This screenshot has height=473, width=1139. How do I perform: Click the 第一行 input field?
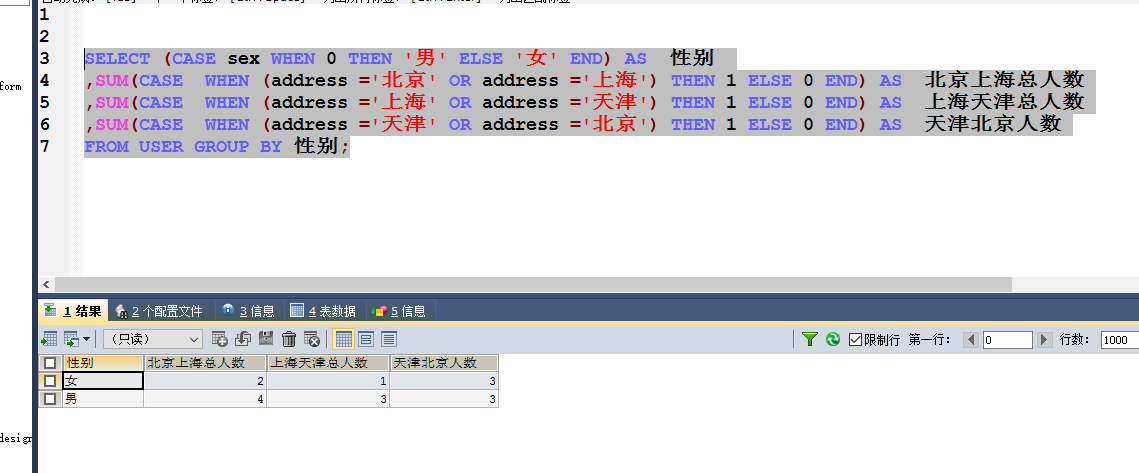click(x=1008, y=339)
